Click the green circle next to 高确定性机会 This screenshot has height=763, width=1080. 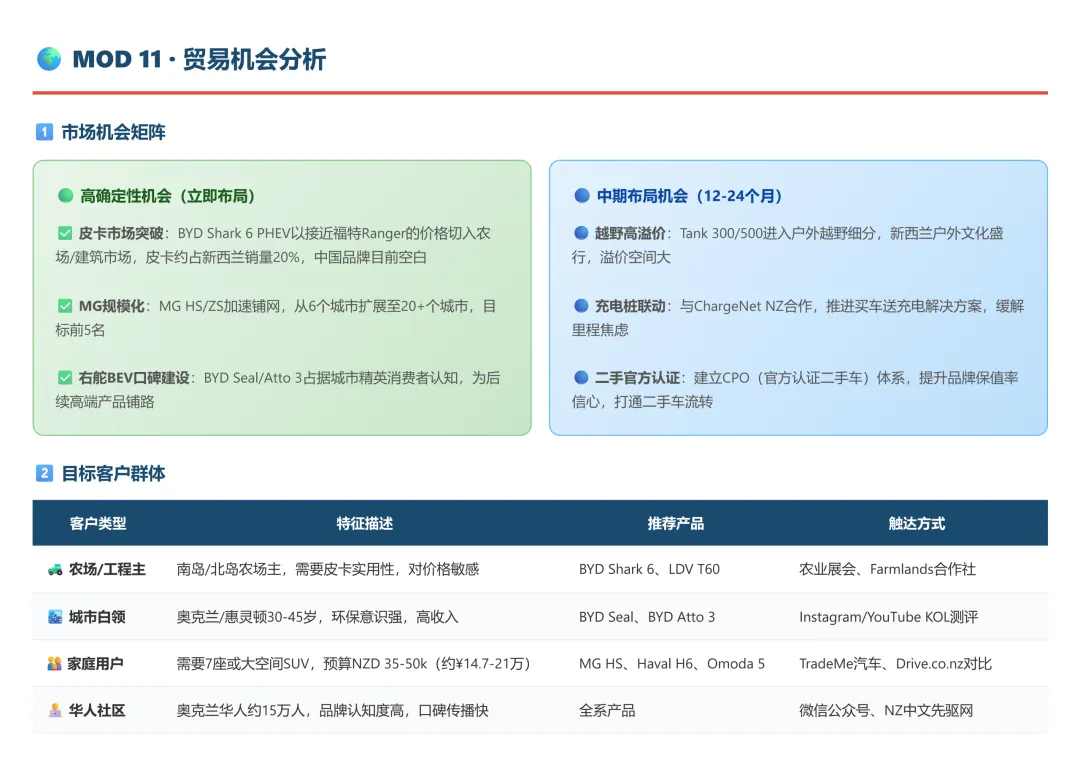point(65,196)
